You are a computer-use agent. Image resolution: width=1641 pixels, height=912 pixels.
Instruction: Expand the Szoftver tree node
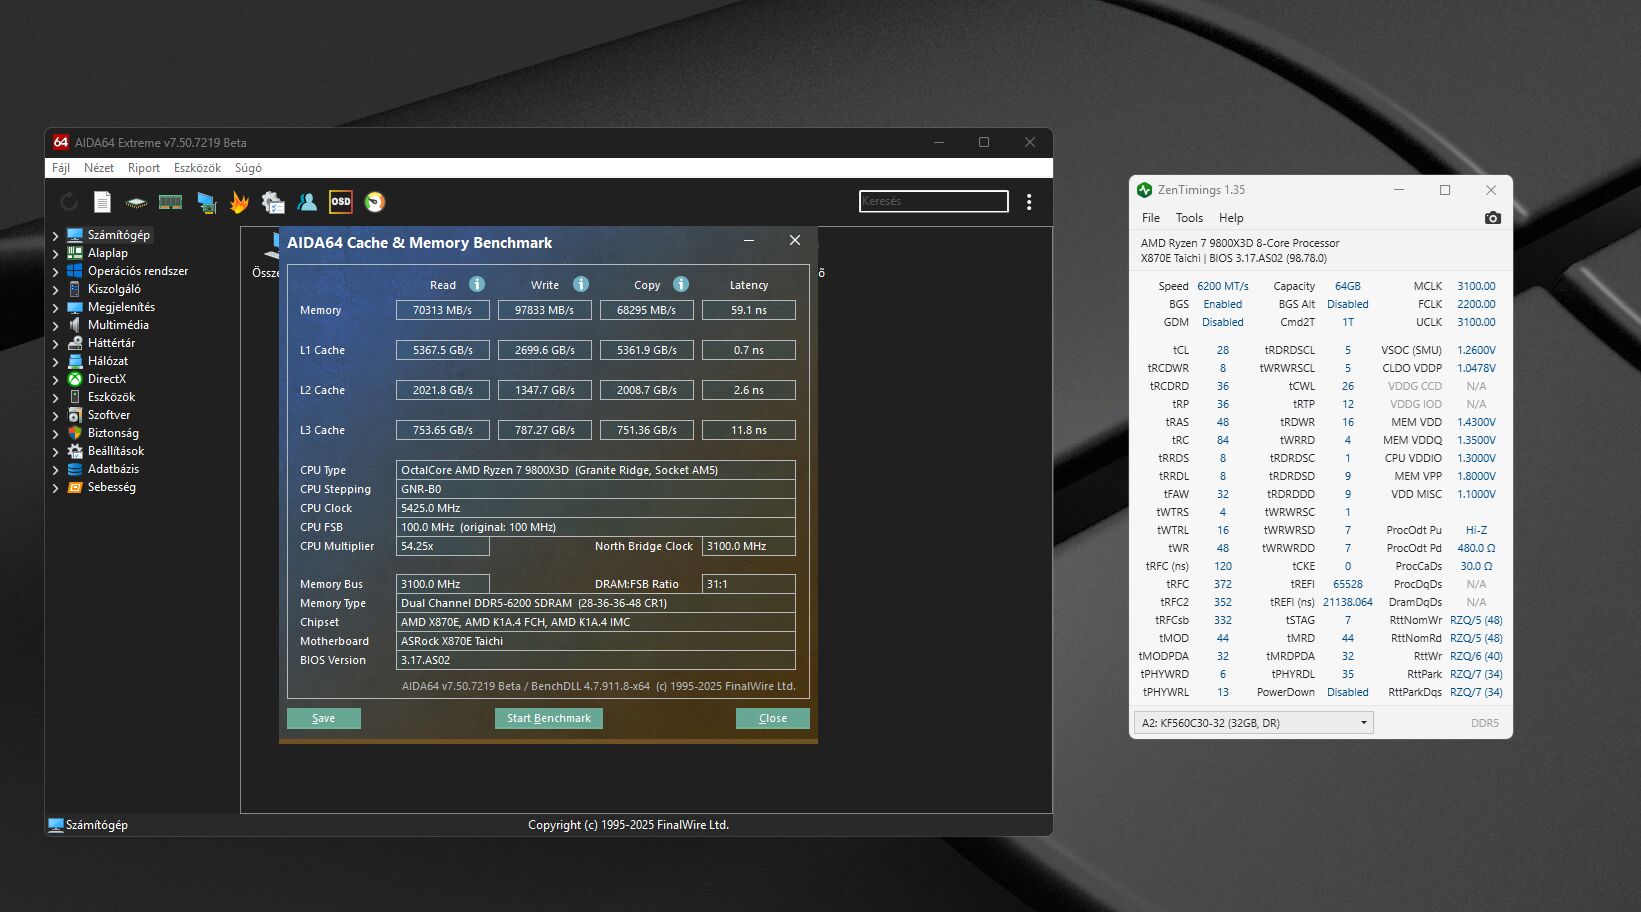[55, 416]
